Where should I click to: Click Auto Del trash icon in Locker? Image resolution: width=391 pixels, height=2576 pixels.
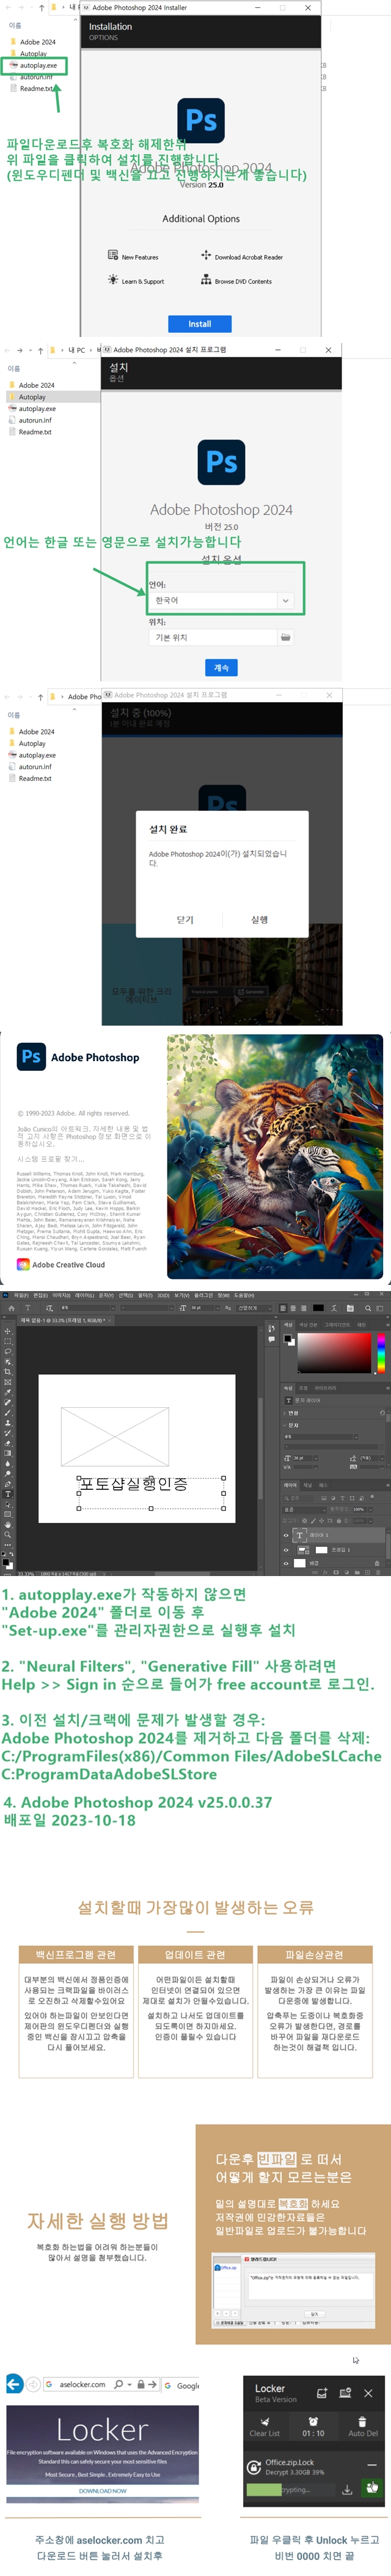pyautogui.click(x=363, y=2426)
